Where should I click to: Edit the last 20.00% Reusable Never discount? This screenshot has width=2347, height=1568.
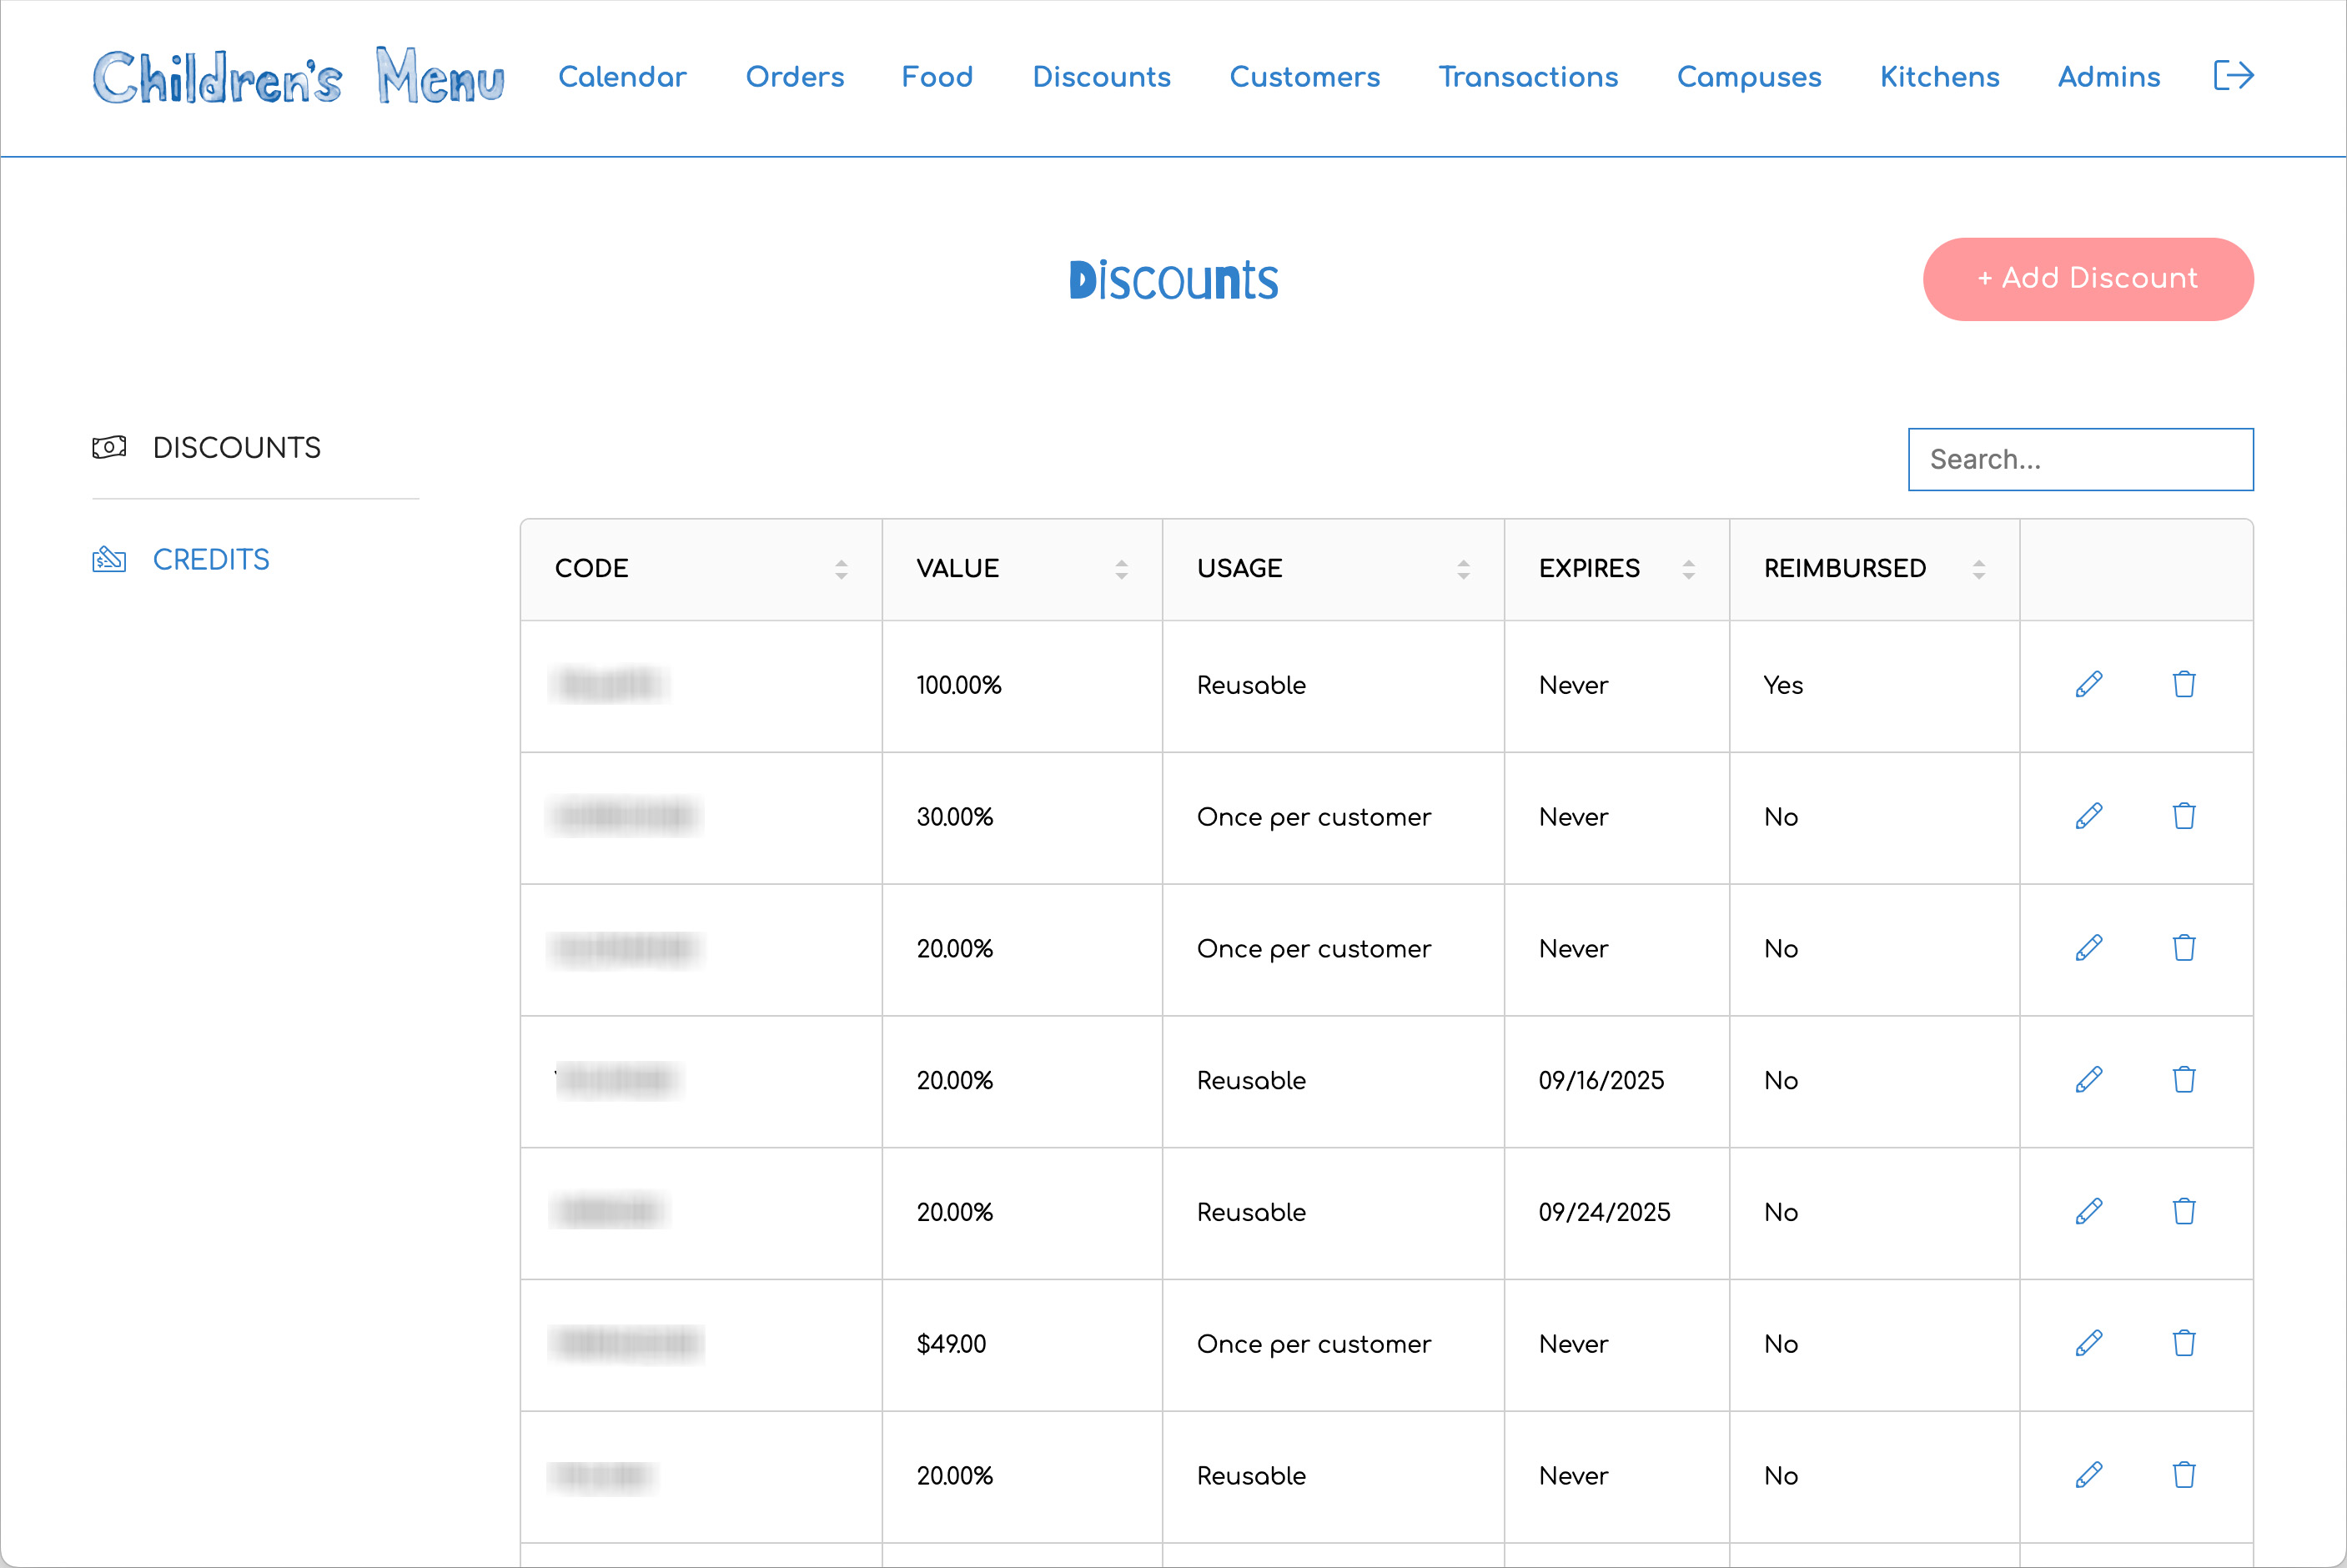(2089, 1475)
